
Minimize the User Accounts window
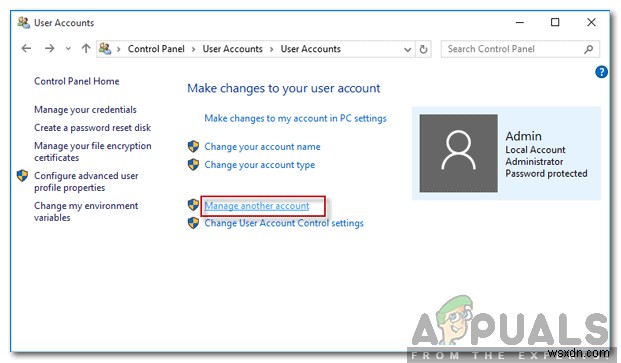pyautogui.click(x=520, y=23)
